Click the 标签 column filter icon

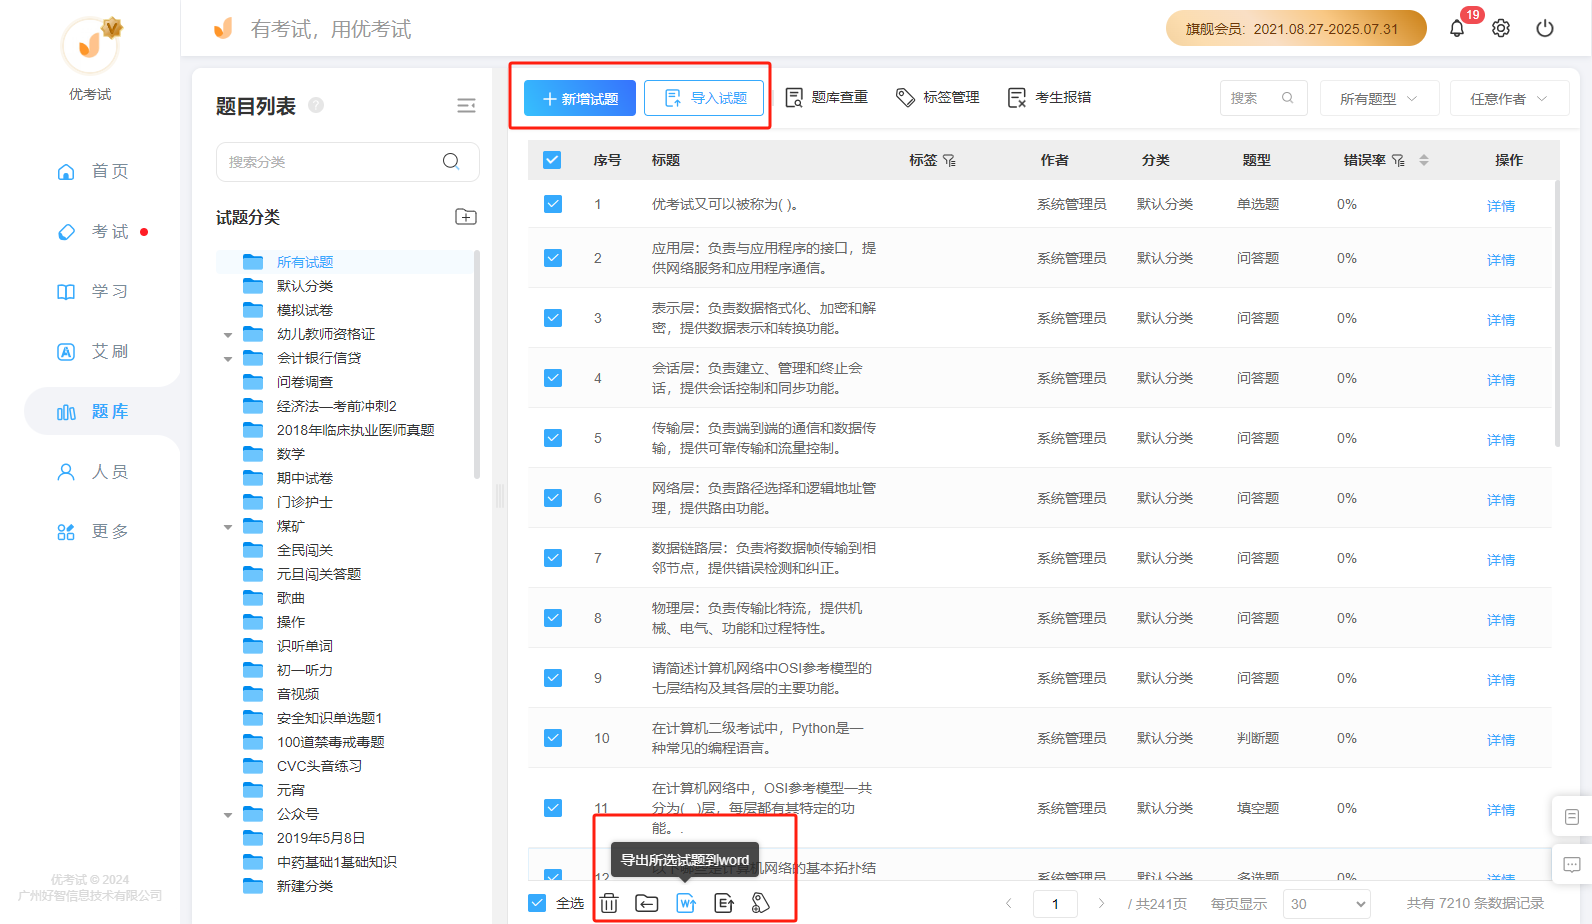(x=949, y=160)
